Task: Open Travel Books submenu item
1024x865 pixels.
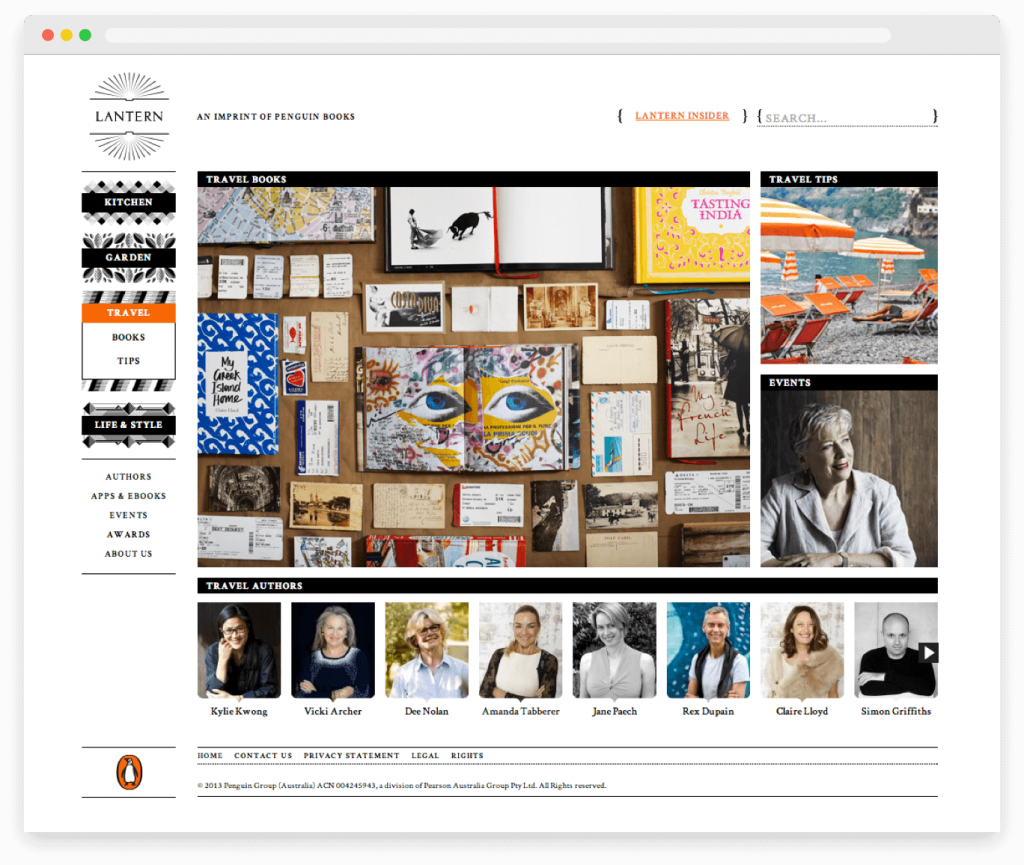Action: [x=129, y=338]
